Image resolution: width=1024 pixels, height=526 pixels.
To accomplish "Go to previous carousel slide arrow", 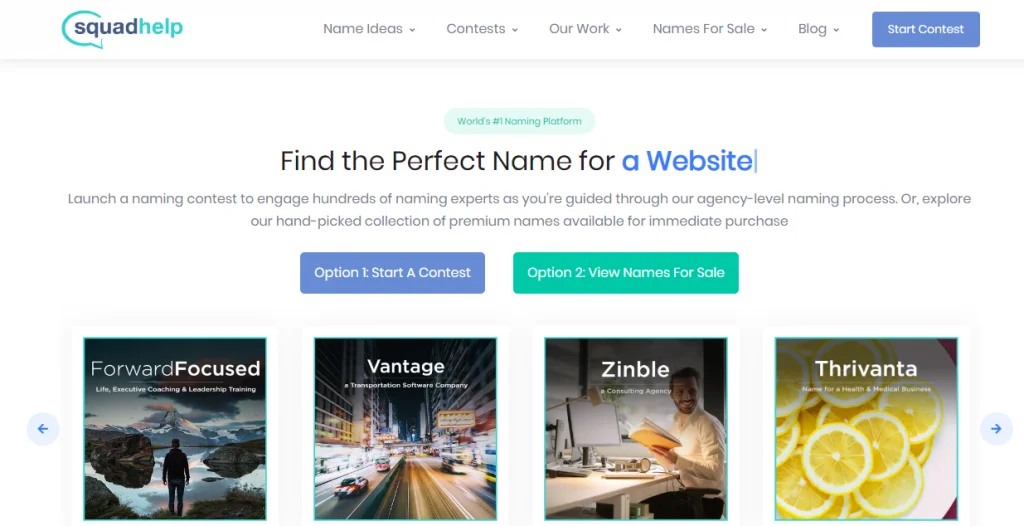I will coord(43,429).
